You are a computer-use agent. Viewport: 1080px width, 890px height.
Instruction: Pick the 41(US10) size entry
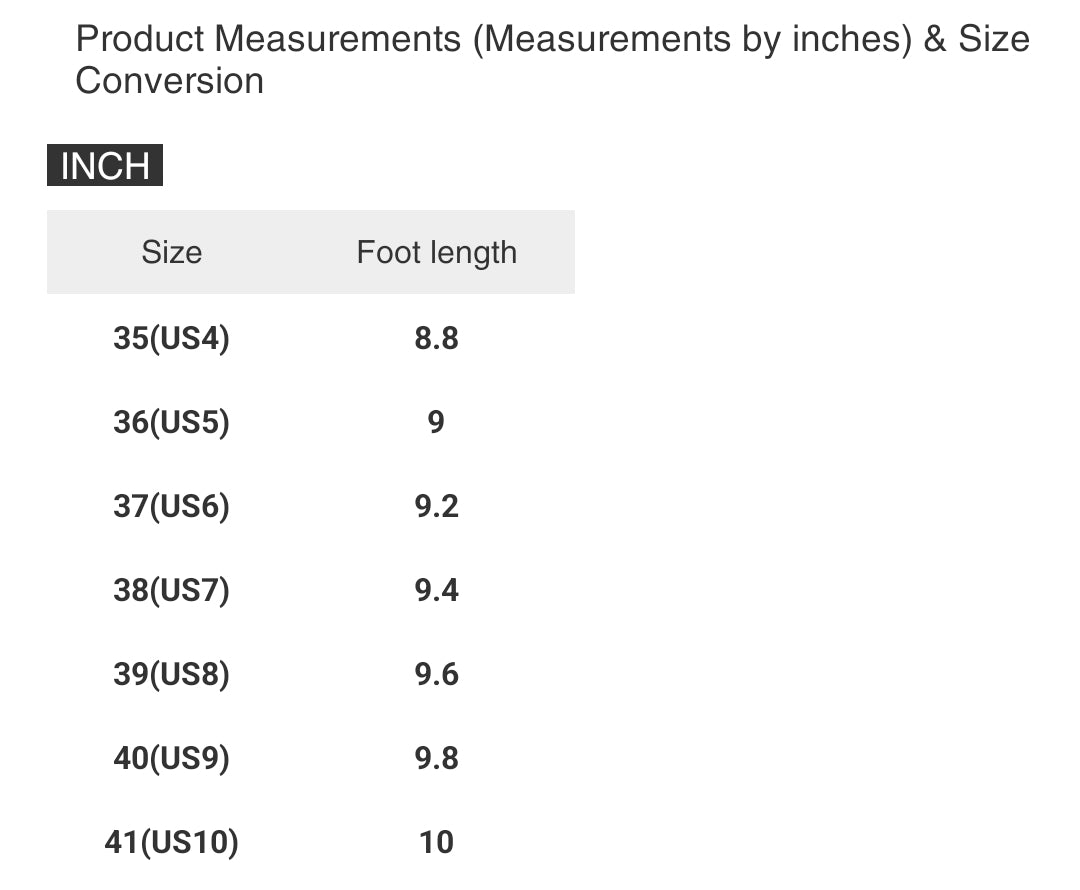pyautogui.click(x=171, y=843)
